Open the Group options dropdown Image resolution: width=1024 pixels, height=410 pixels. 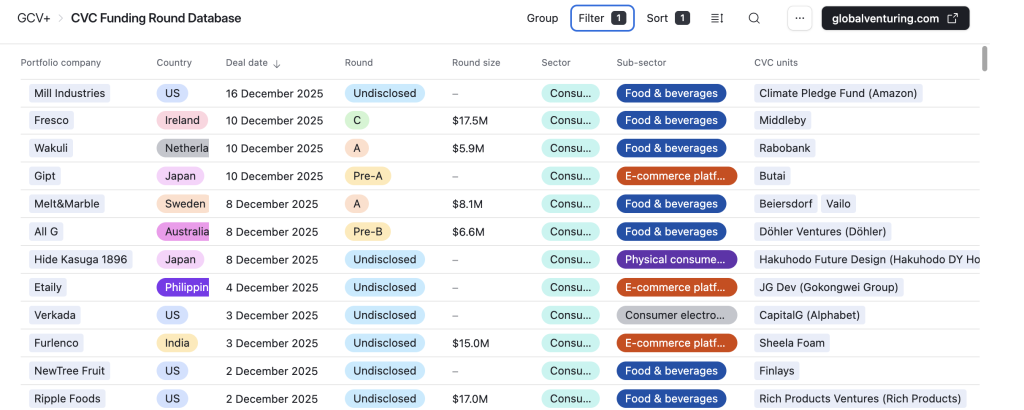[x=542, y=18]
